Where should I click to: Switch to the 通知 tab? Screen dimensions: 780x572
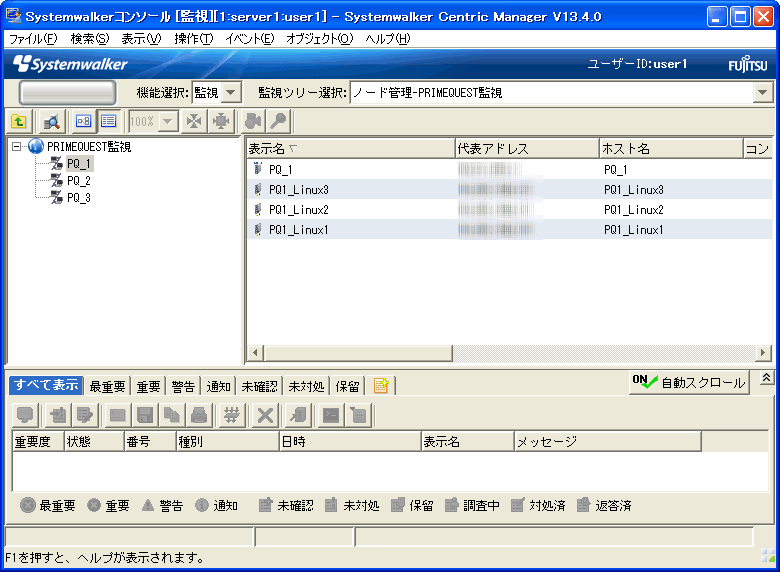click(x=218, y=386)
